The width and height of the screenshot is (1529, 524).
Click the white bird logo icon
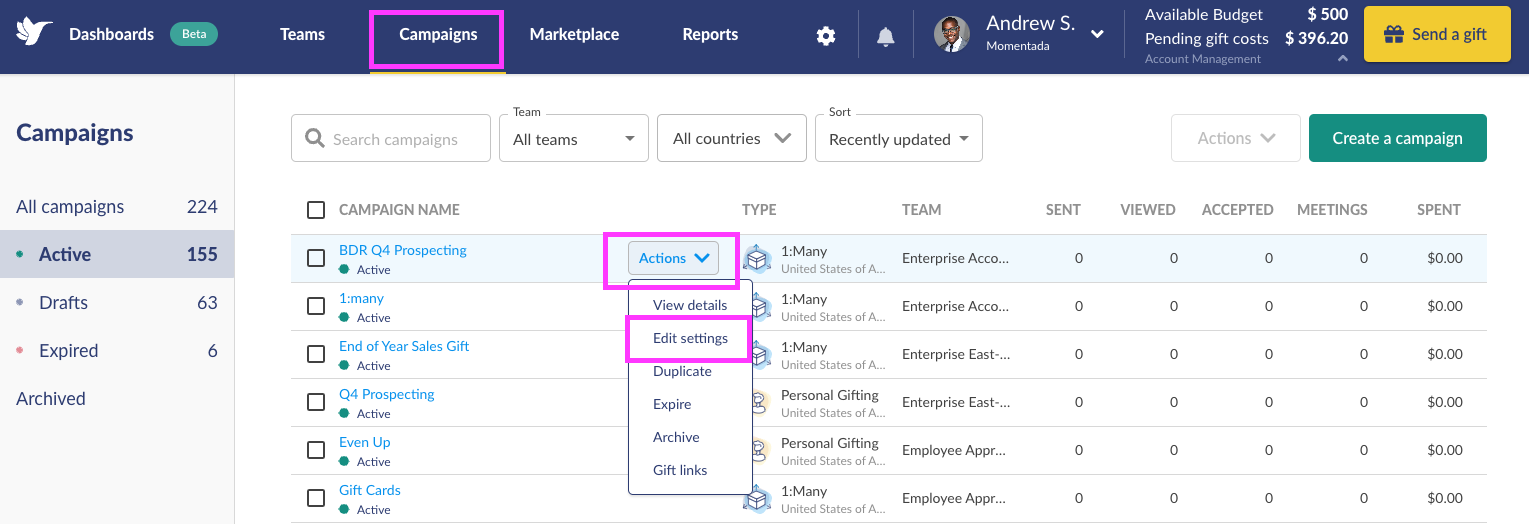click(34, 33)
